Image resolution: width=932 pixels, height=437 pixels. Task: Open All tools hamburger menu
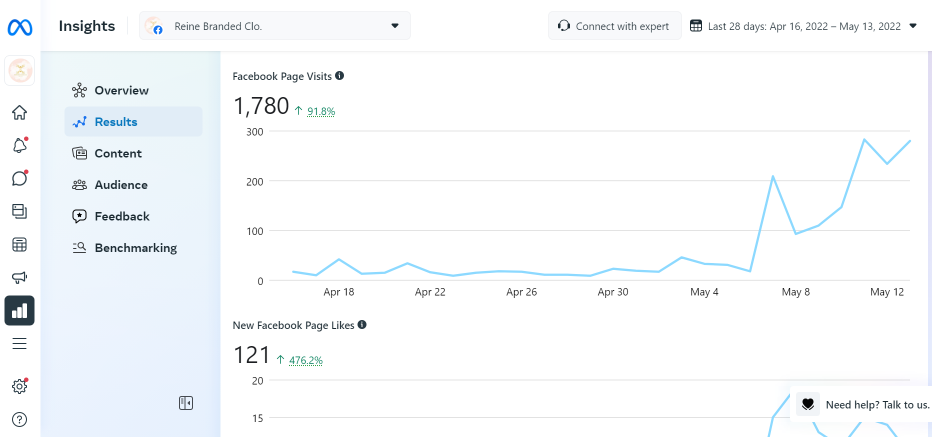click(19, 343)
